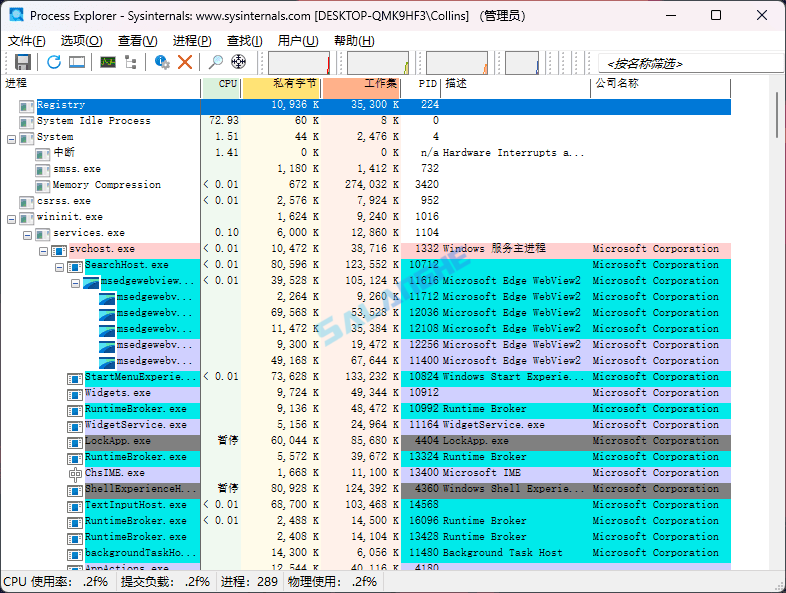Image resolution: width=786 pixels, height=593 pixels.
Task: Click RuntimeBroker icon for PID 10992
Action: tap(75, 411)
